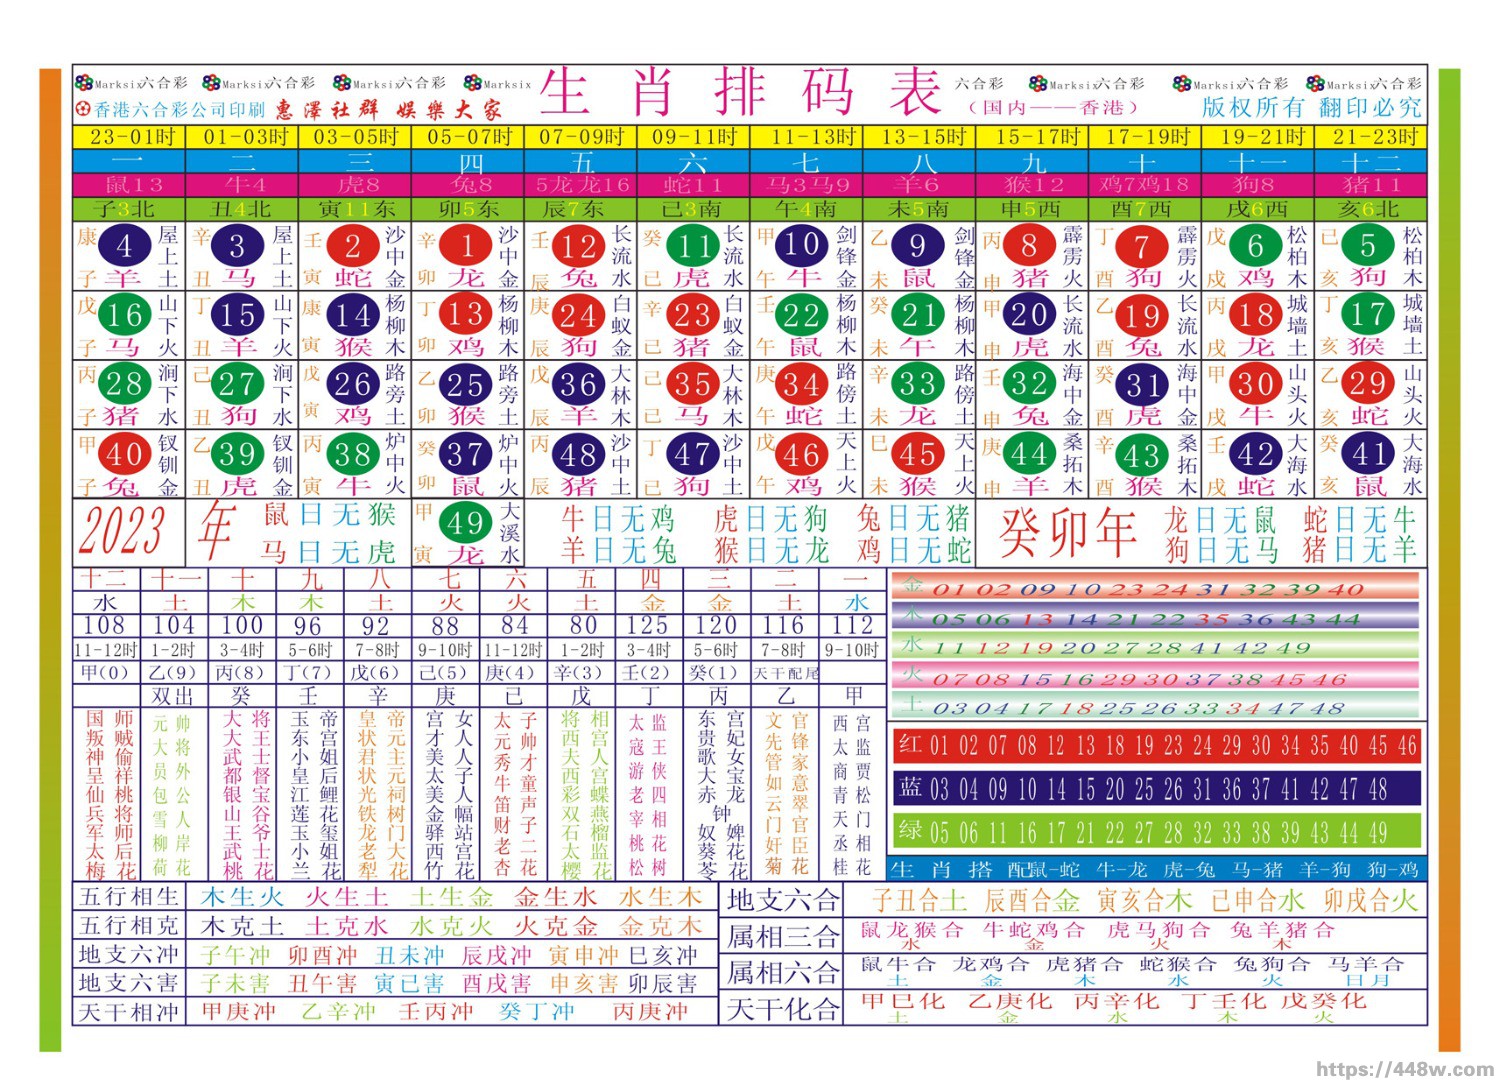This screenshot has width=1500, height=1086.
Task: Select the blue number 36 ball
Action: tap(578, 384)
